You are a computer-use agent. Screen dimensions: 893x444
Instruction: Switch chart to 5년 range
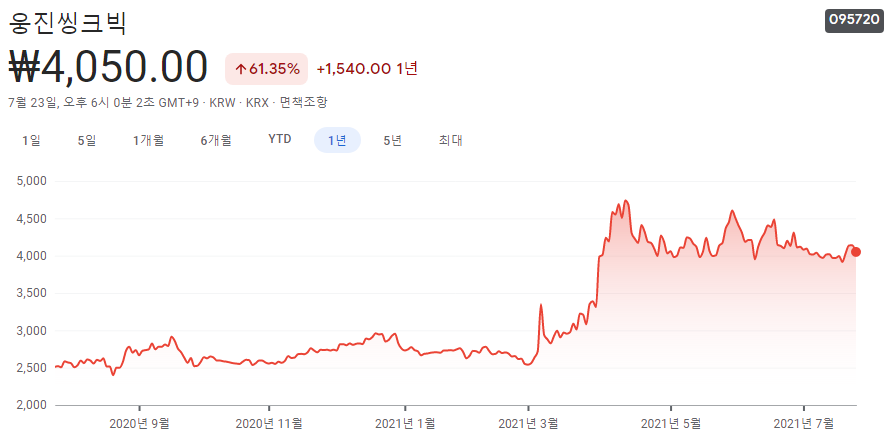[393, 140]
